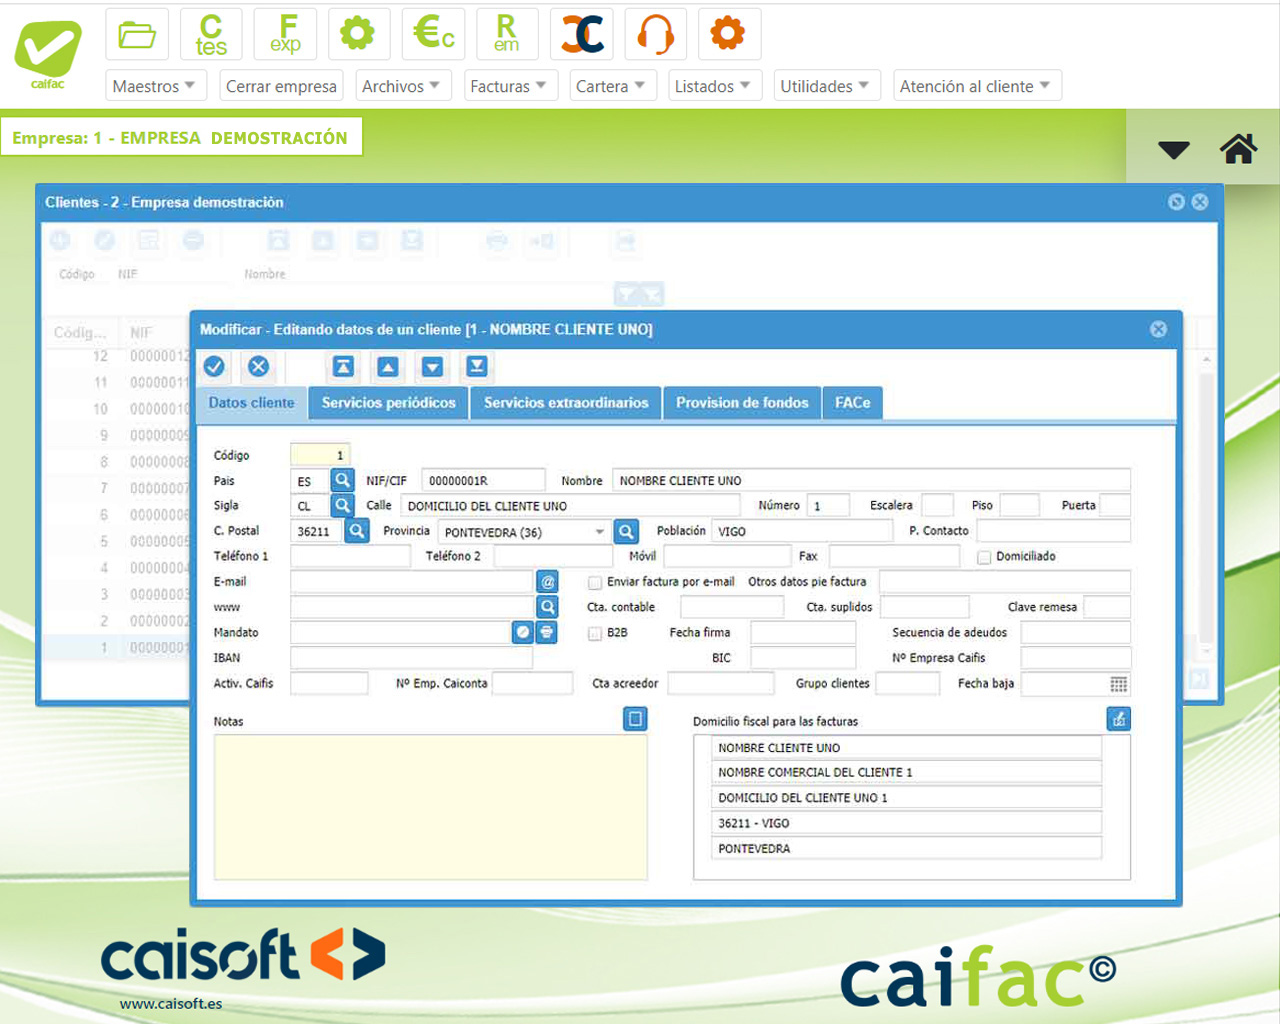Open the Provincia dropdown list
The height and width of the screenshot is (1024, 1280).
tap(599, 532)
